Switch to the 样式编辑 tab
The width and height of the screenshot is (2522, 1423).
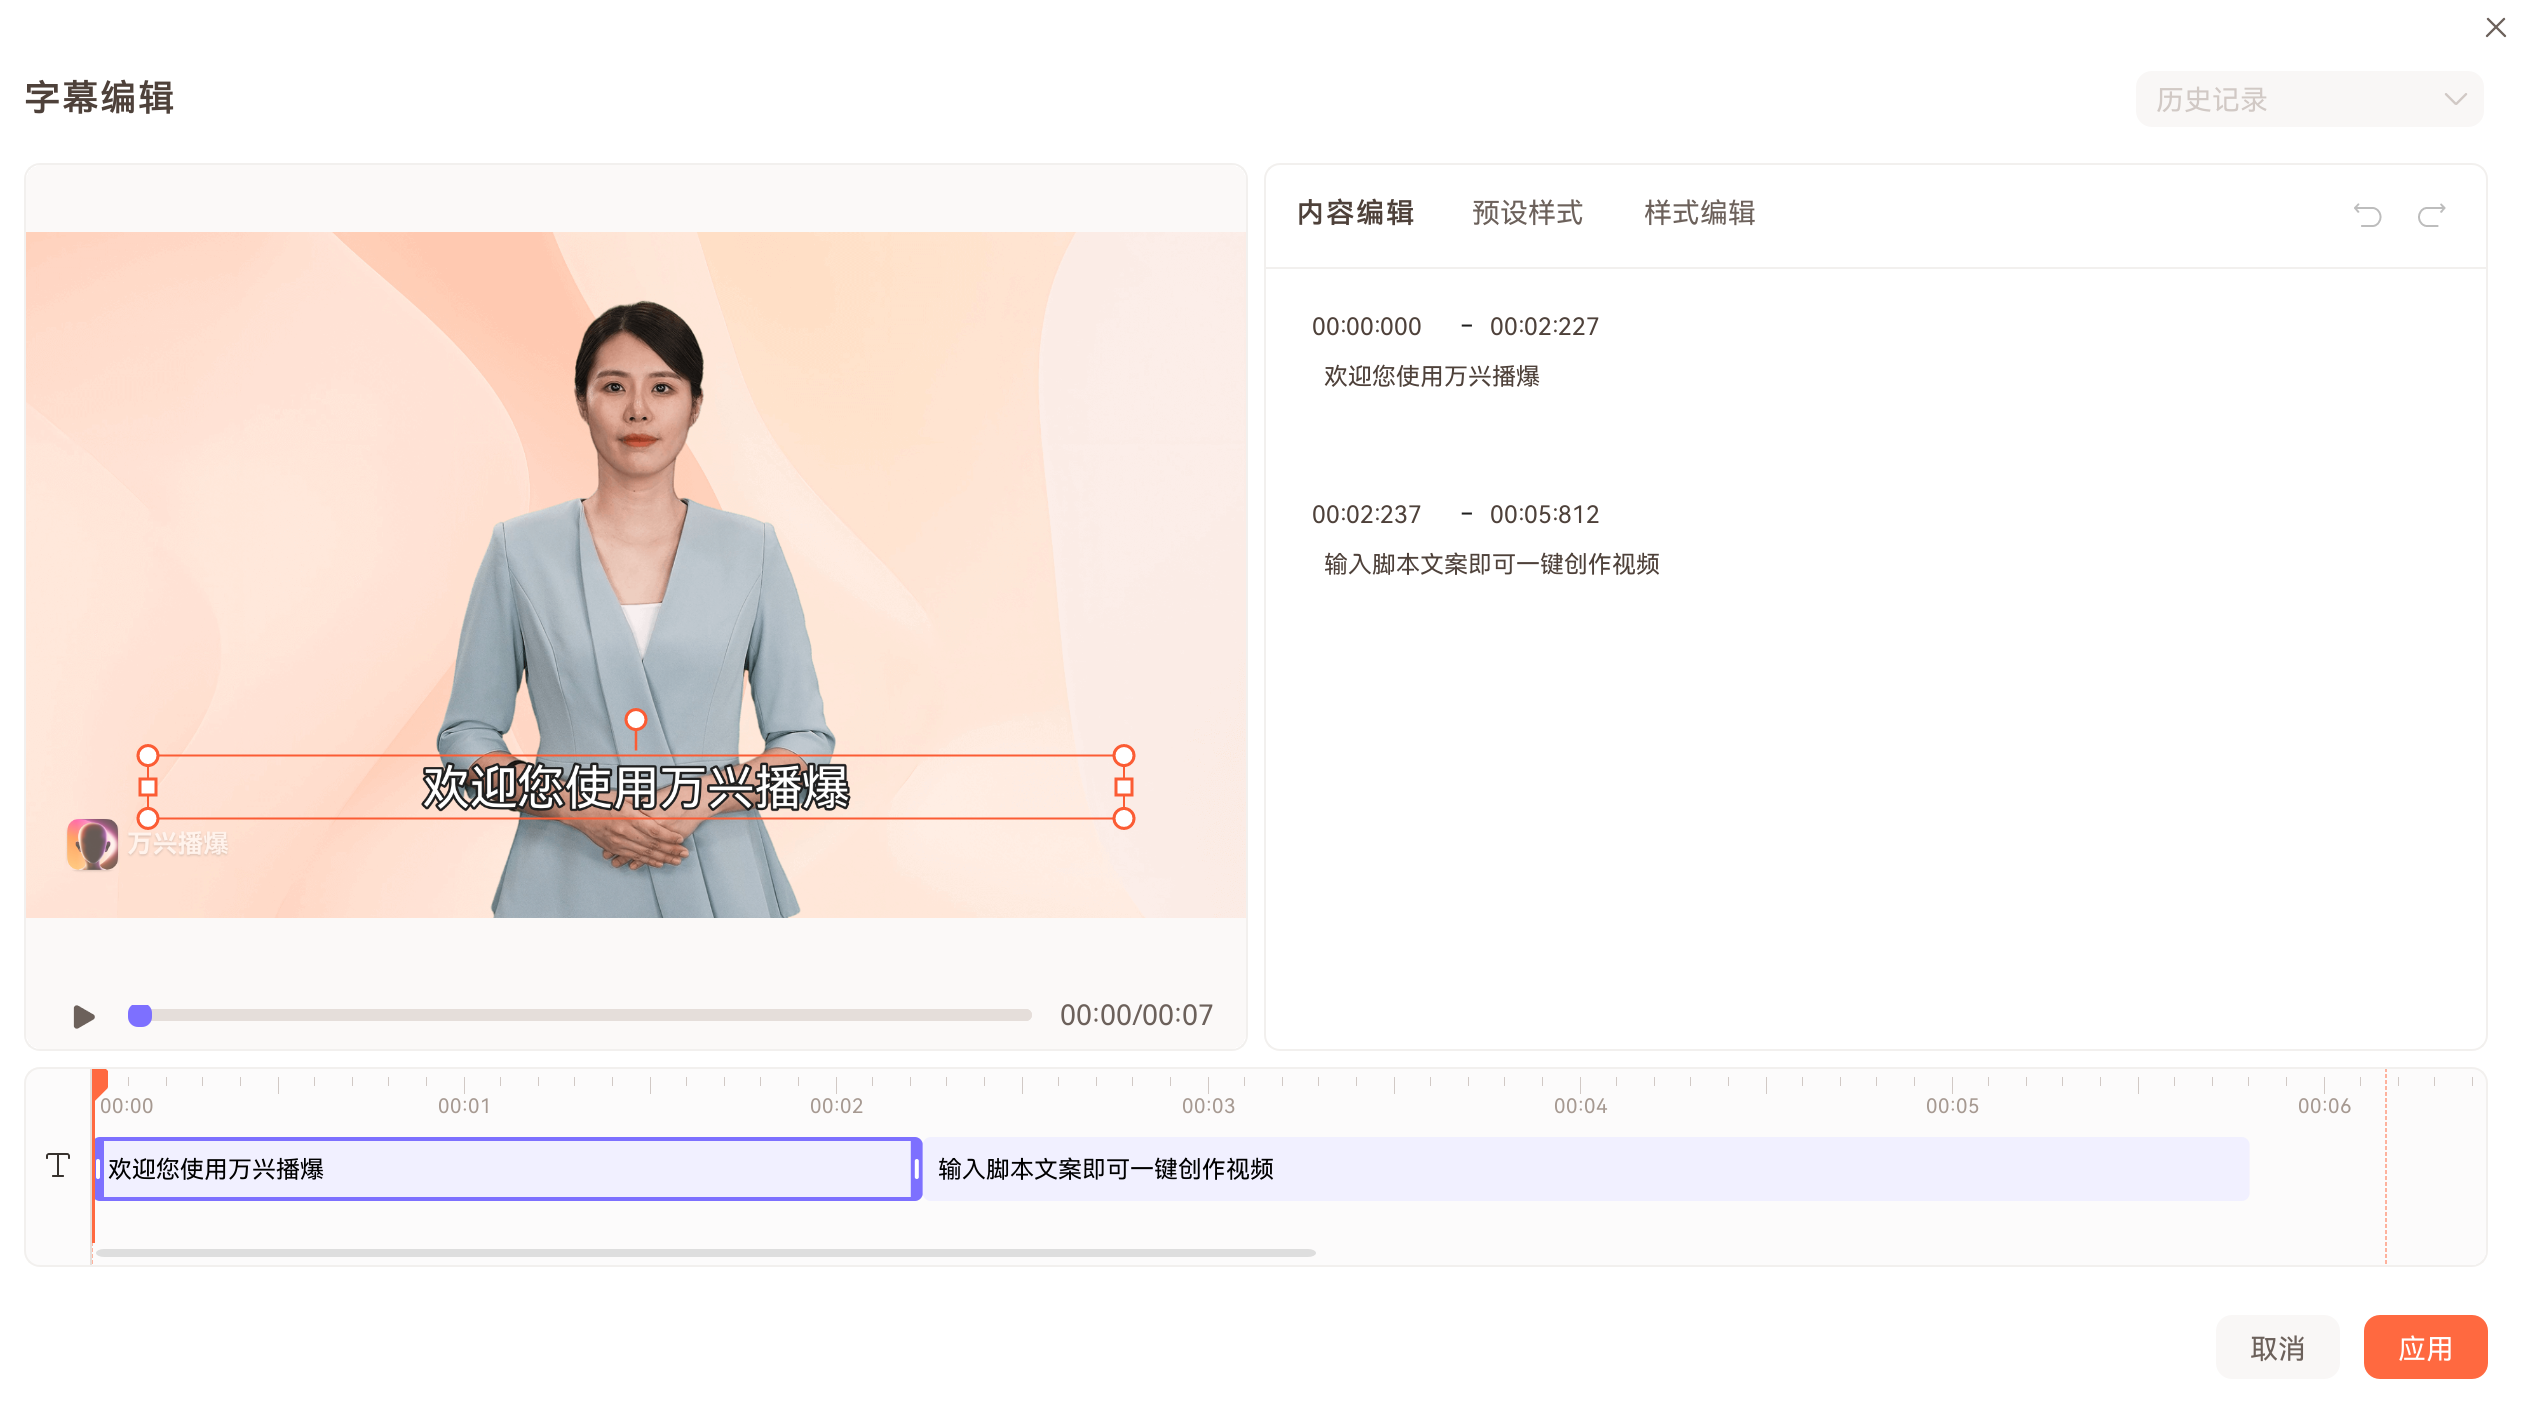(x=1698, y=213)
